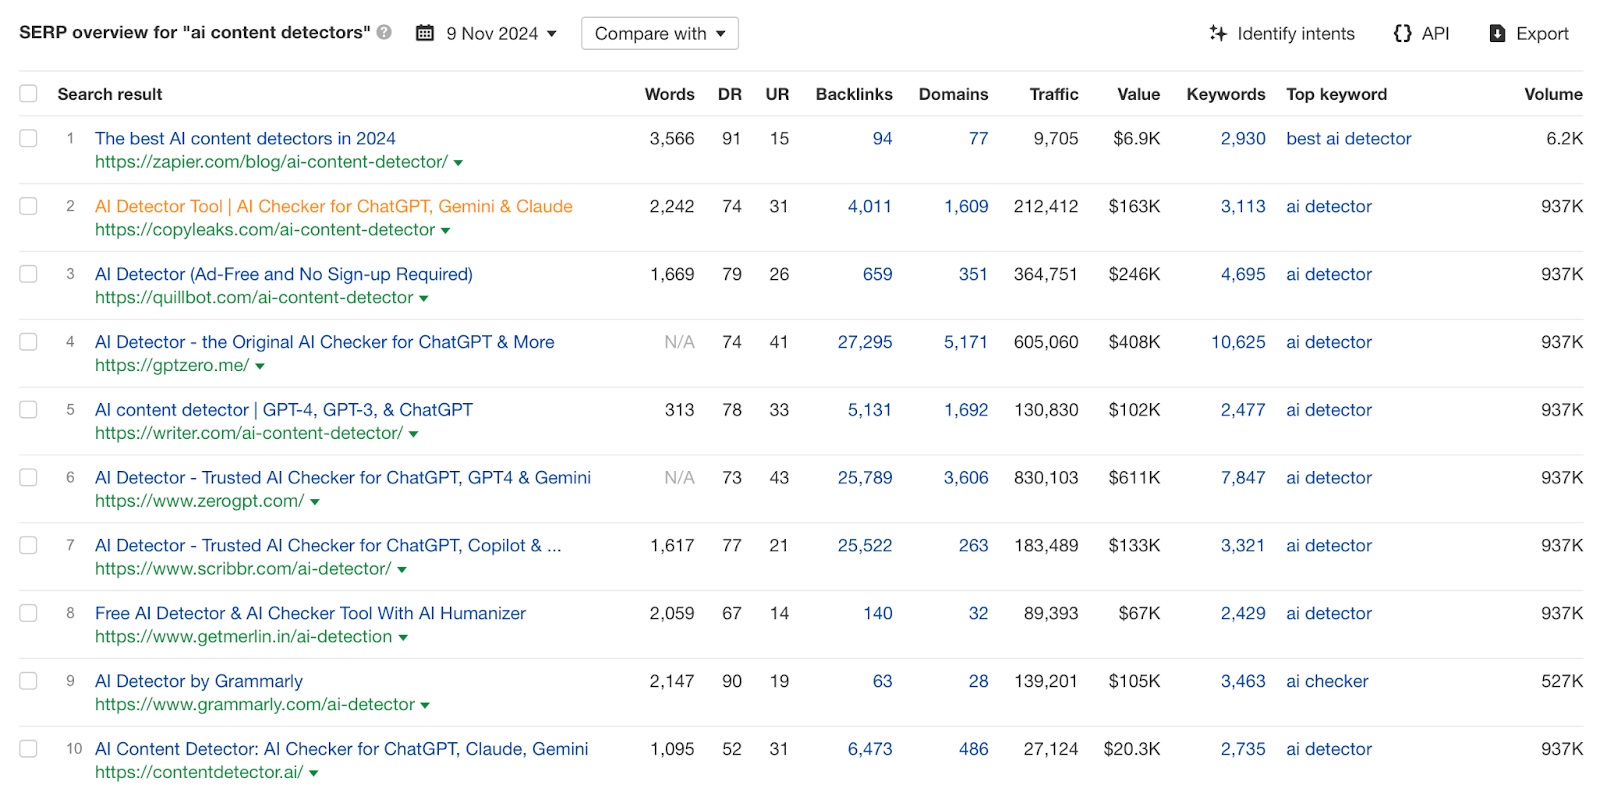Screen dimensions: 1600x792
Task: Open the Compare with dropdown
Action: (660, 33)
